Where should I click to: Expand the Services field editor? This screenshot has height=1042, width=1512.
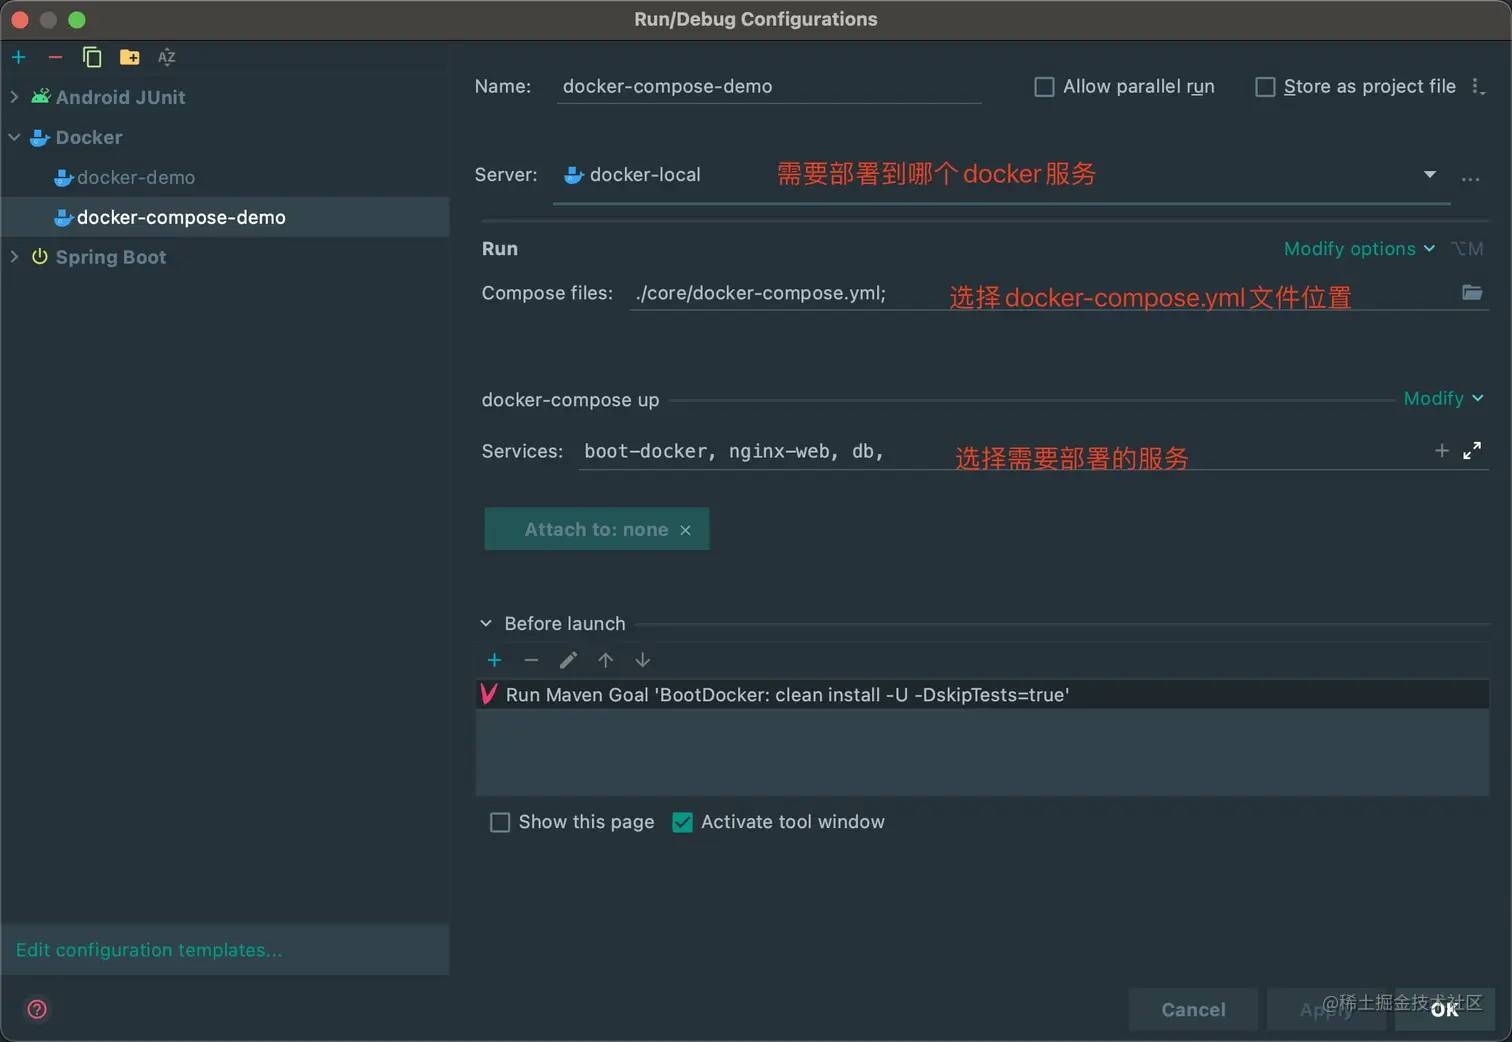1472,451
